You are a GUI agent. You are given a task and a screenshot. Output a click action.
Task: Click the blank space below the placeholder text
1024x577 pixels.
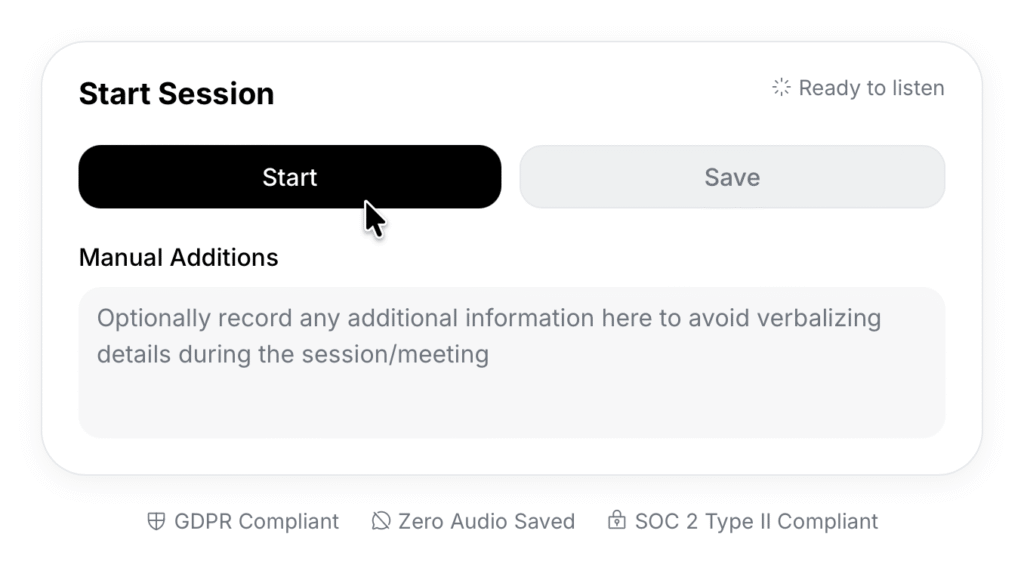click(x=511, y=405)
